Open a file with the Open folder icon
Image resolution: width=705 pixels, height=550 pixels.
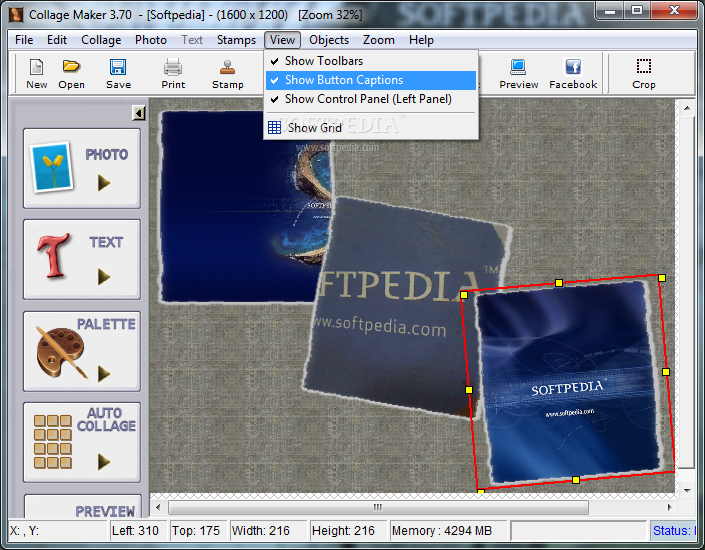[71, 67]
